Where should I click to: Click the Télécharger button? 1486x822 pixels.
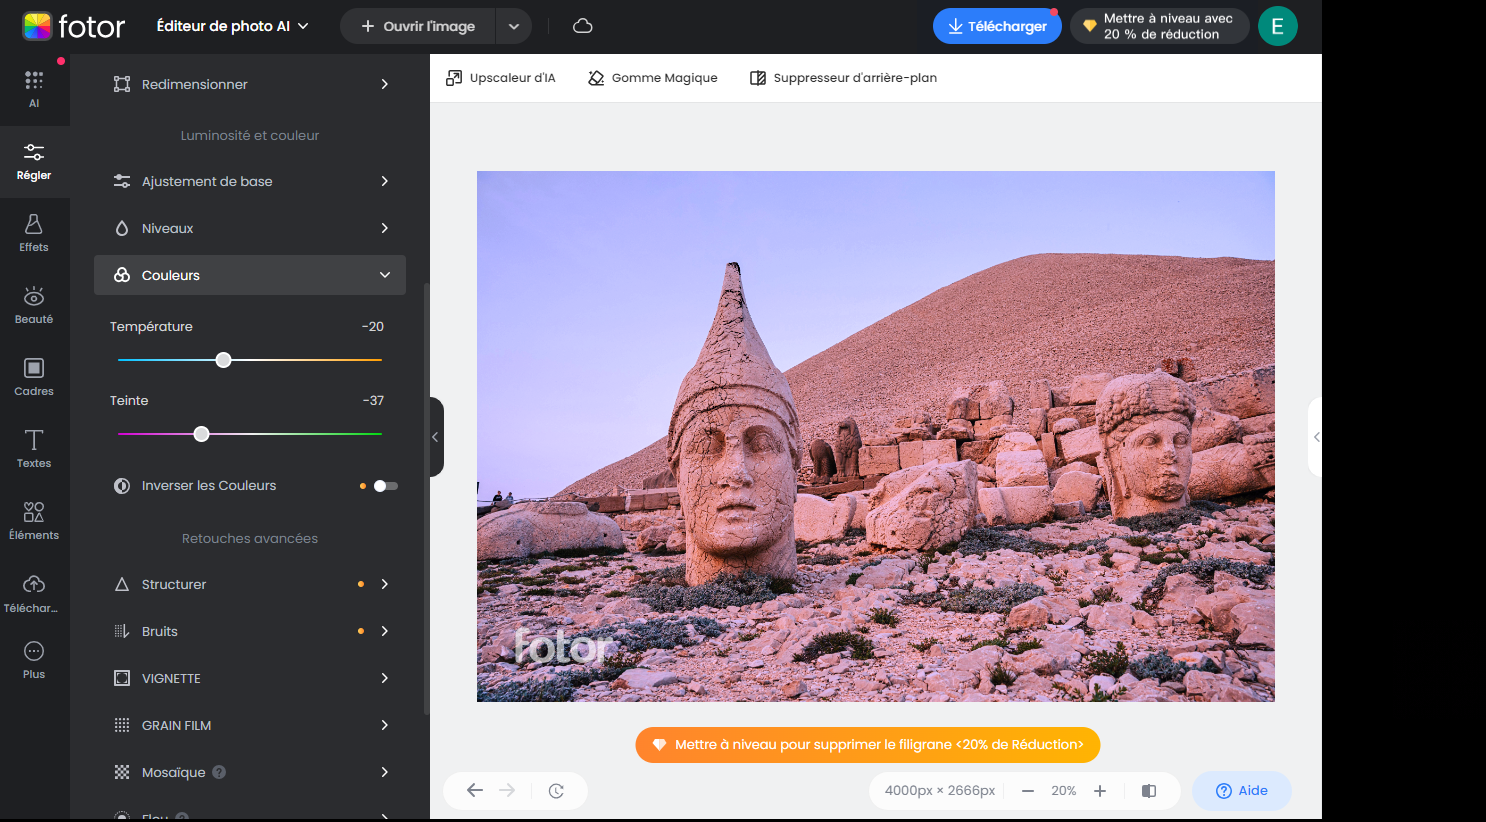click(x=996, y=26)
